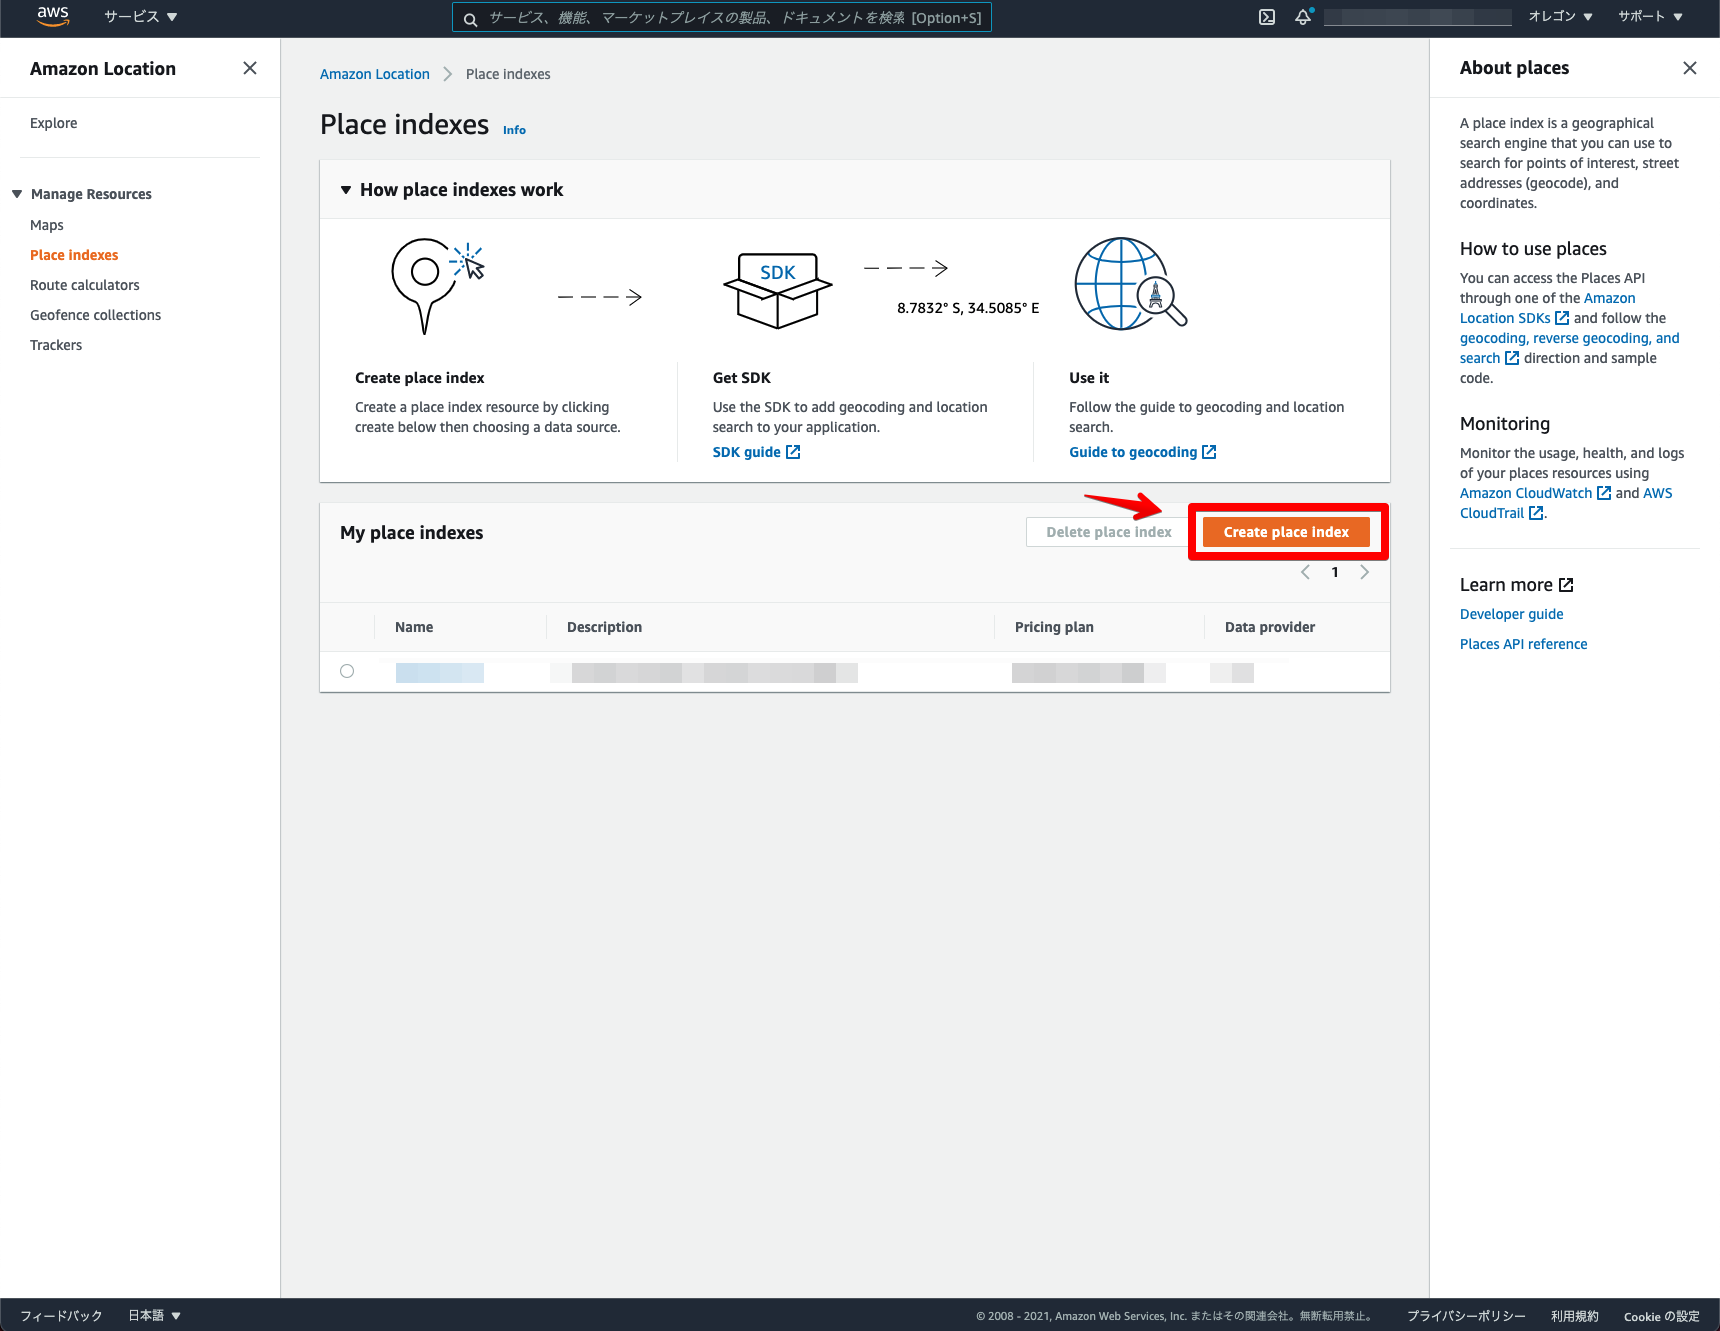Click the external icon after Amazon CloudWatch
Viewport: 1720px width, 1331px height.
click(x=1604, y=493)
